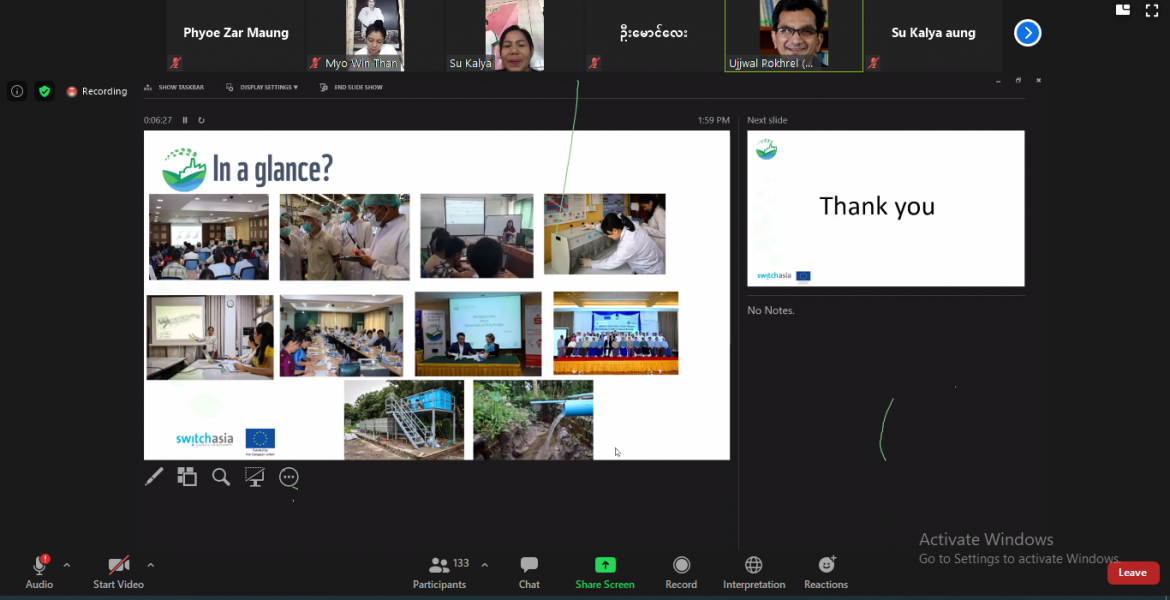Leave the meeting
This screenshot has height=600, width=1170.
(x=1133, y=572)
